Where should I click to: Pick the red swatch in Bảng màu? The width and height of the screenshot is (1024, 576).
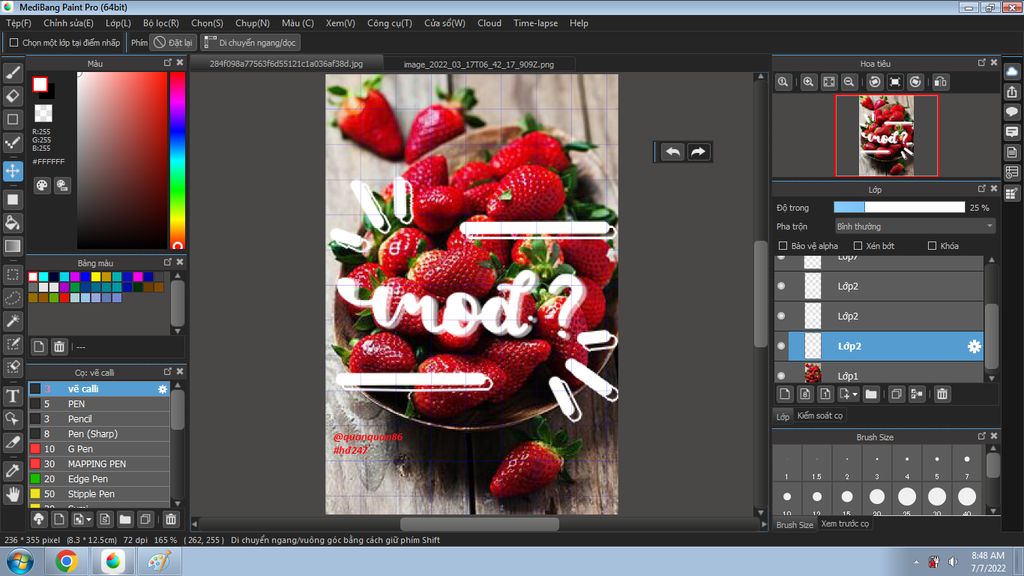[65, 298]
